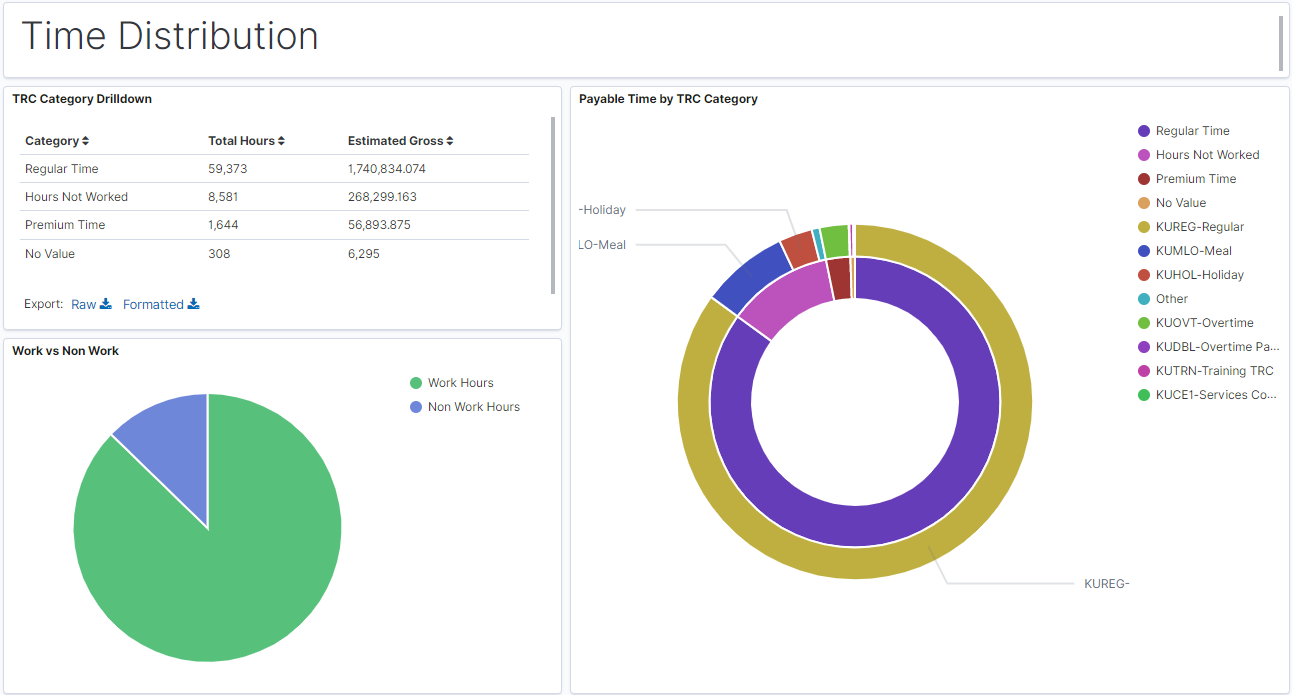The width and height of the screenshot is (1292, 695).
Task: Click the TRC Category Drilldown panel title
Action: click(82, 99)
